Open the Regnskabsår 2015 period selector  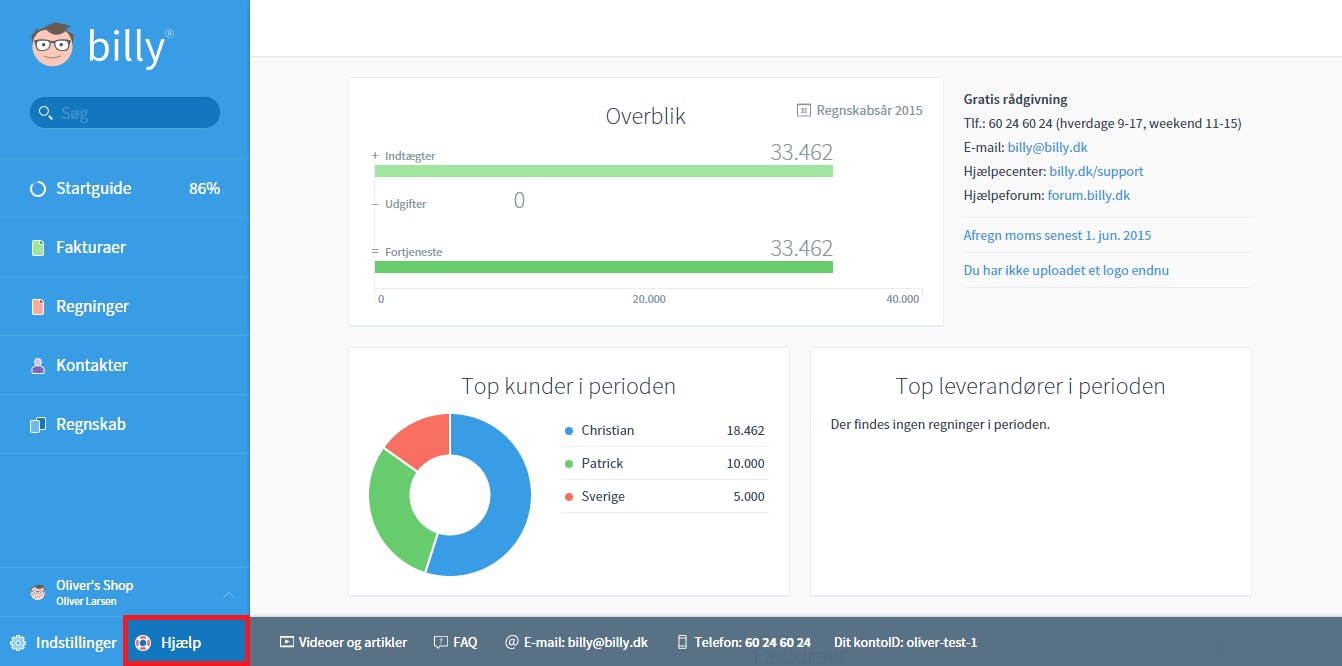[x=860, y=110]
